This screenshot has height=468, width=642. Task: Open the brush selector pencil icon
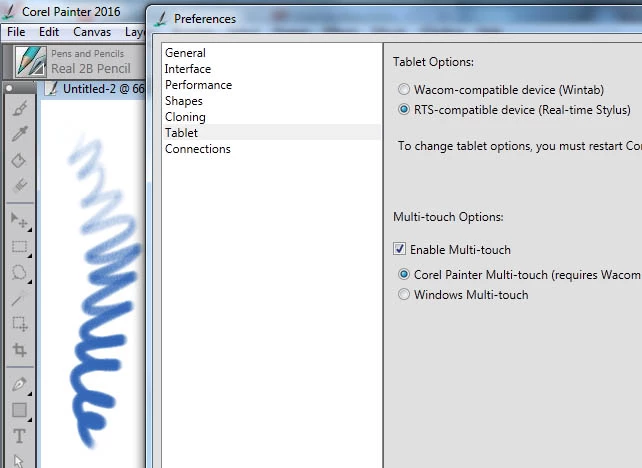(30, 62)
